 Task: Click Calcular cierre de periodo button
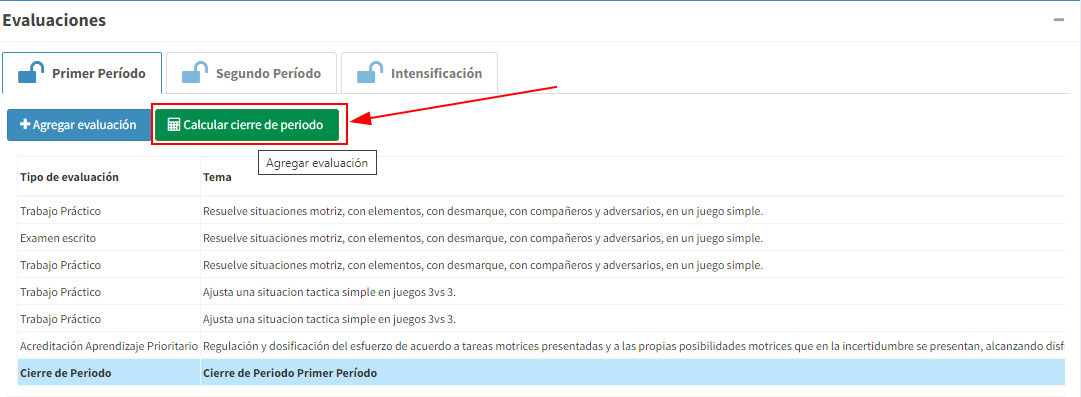coord(247,125)
